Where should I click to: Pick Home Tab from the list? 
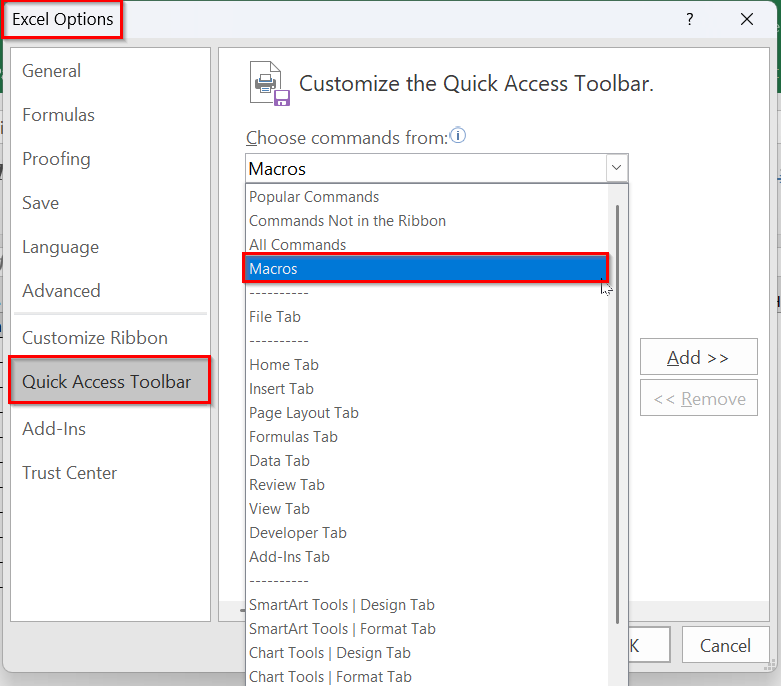pos(427,365)
